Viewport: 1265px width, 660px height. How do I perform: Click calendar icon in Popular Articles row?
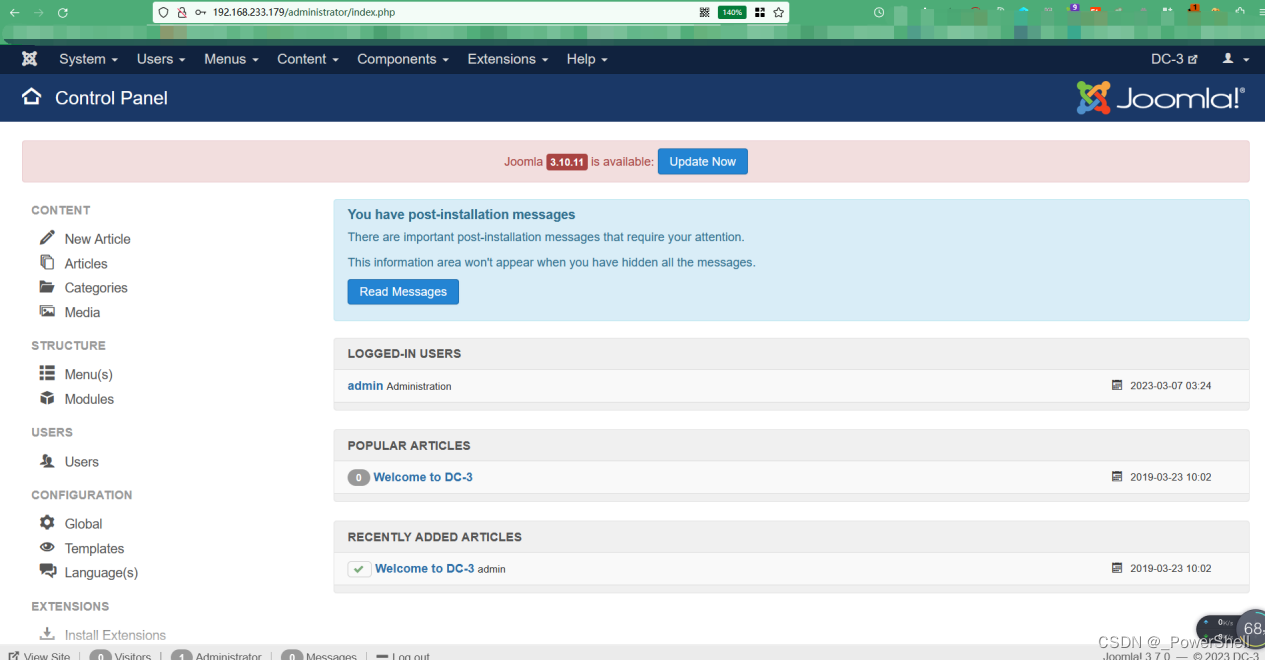(1117, 477)
